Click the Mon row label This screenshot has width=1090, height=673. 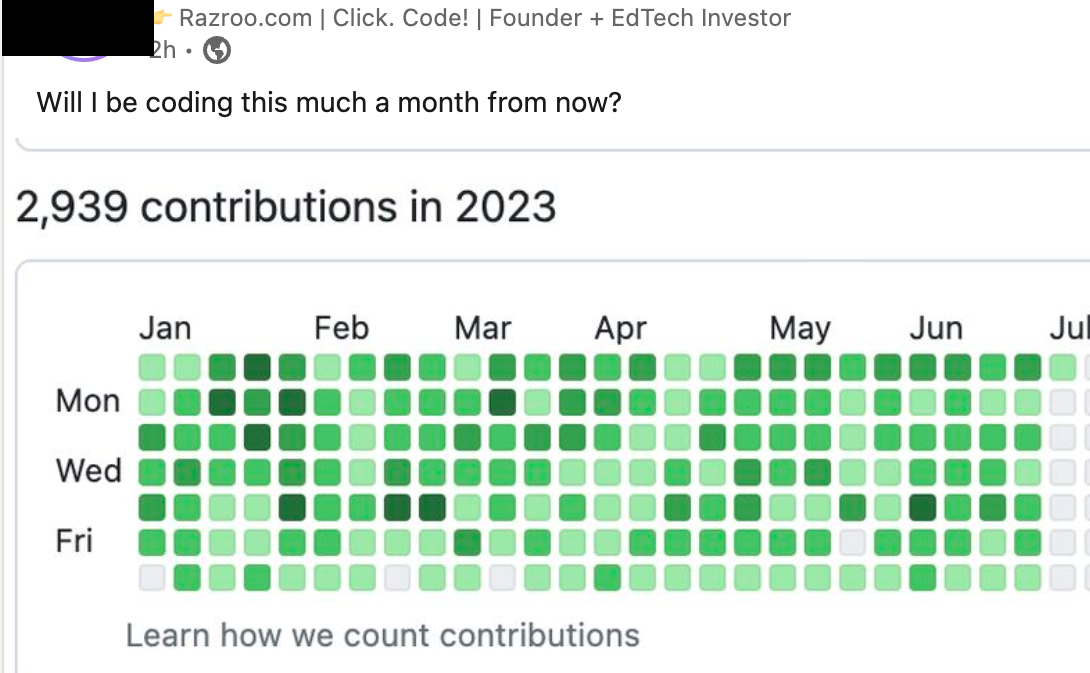pyautogui.click(x=88, y=401)
